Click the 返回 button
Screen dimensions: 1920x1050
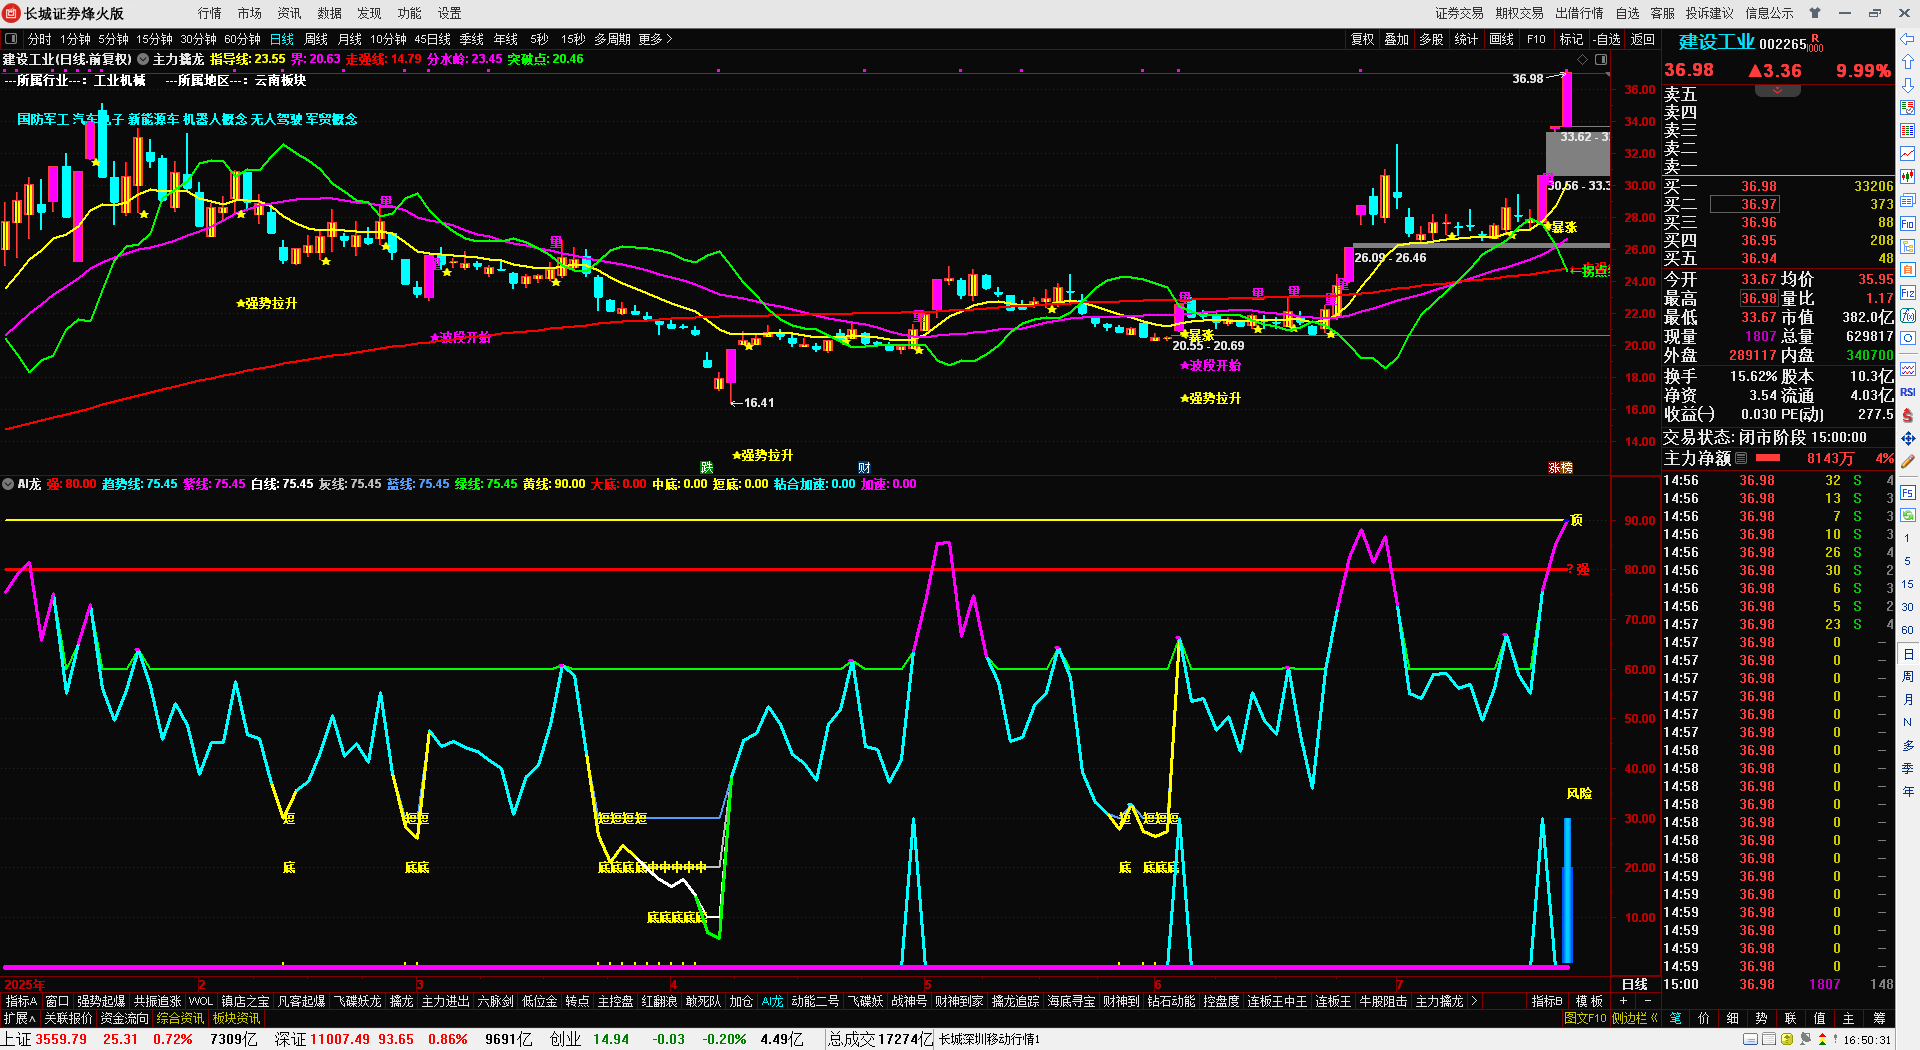tap(1643, 39)
